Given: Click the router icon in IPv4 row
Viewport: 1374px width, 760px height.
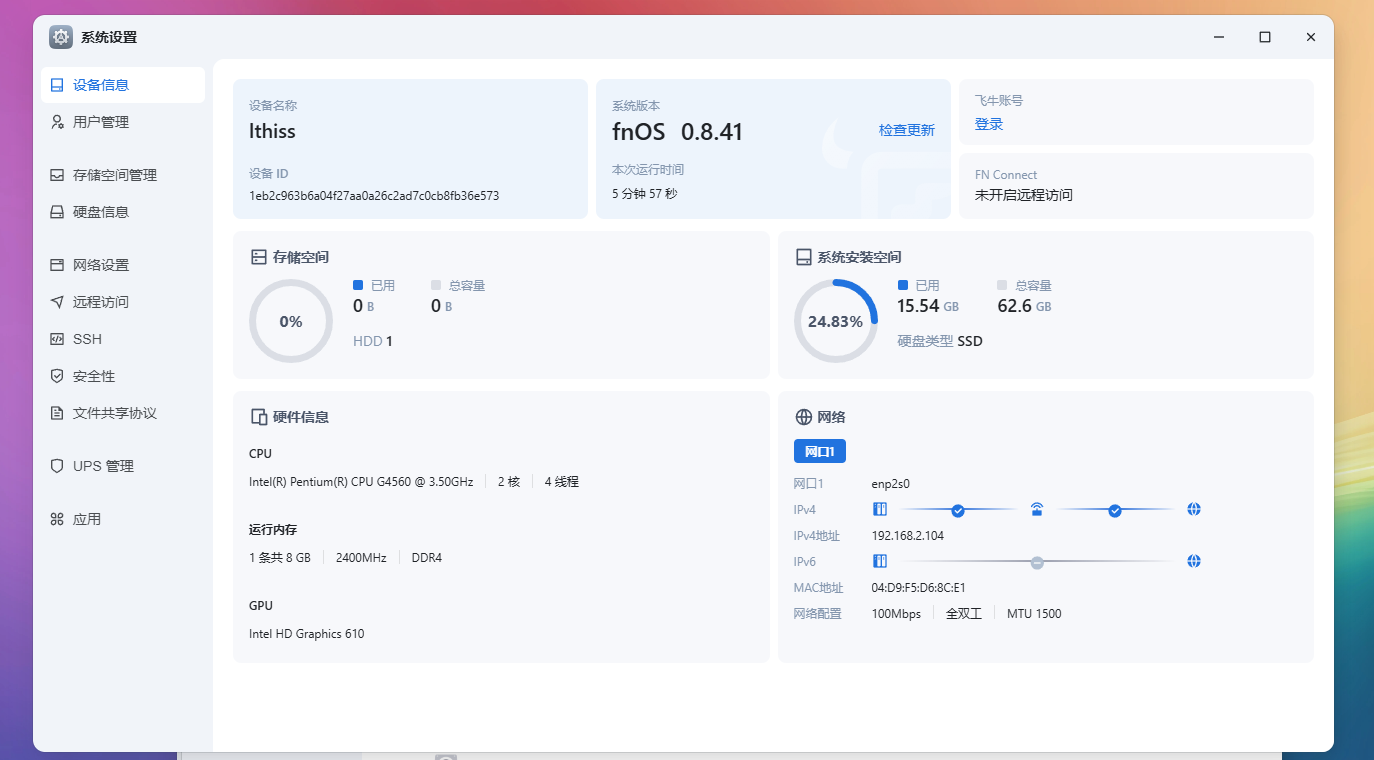Looking at the screenshot, I should (x=1037, y=510).
